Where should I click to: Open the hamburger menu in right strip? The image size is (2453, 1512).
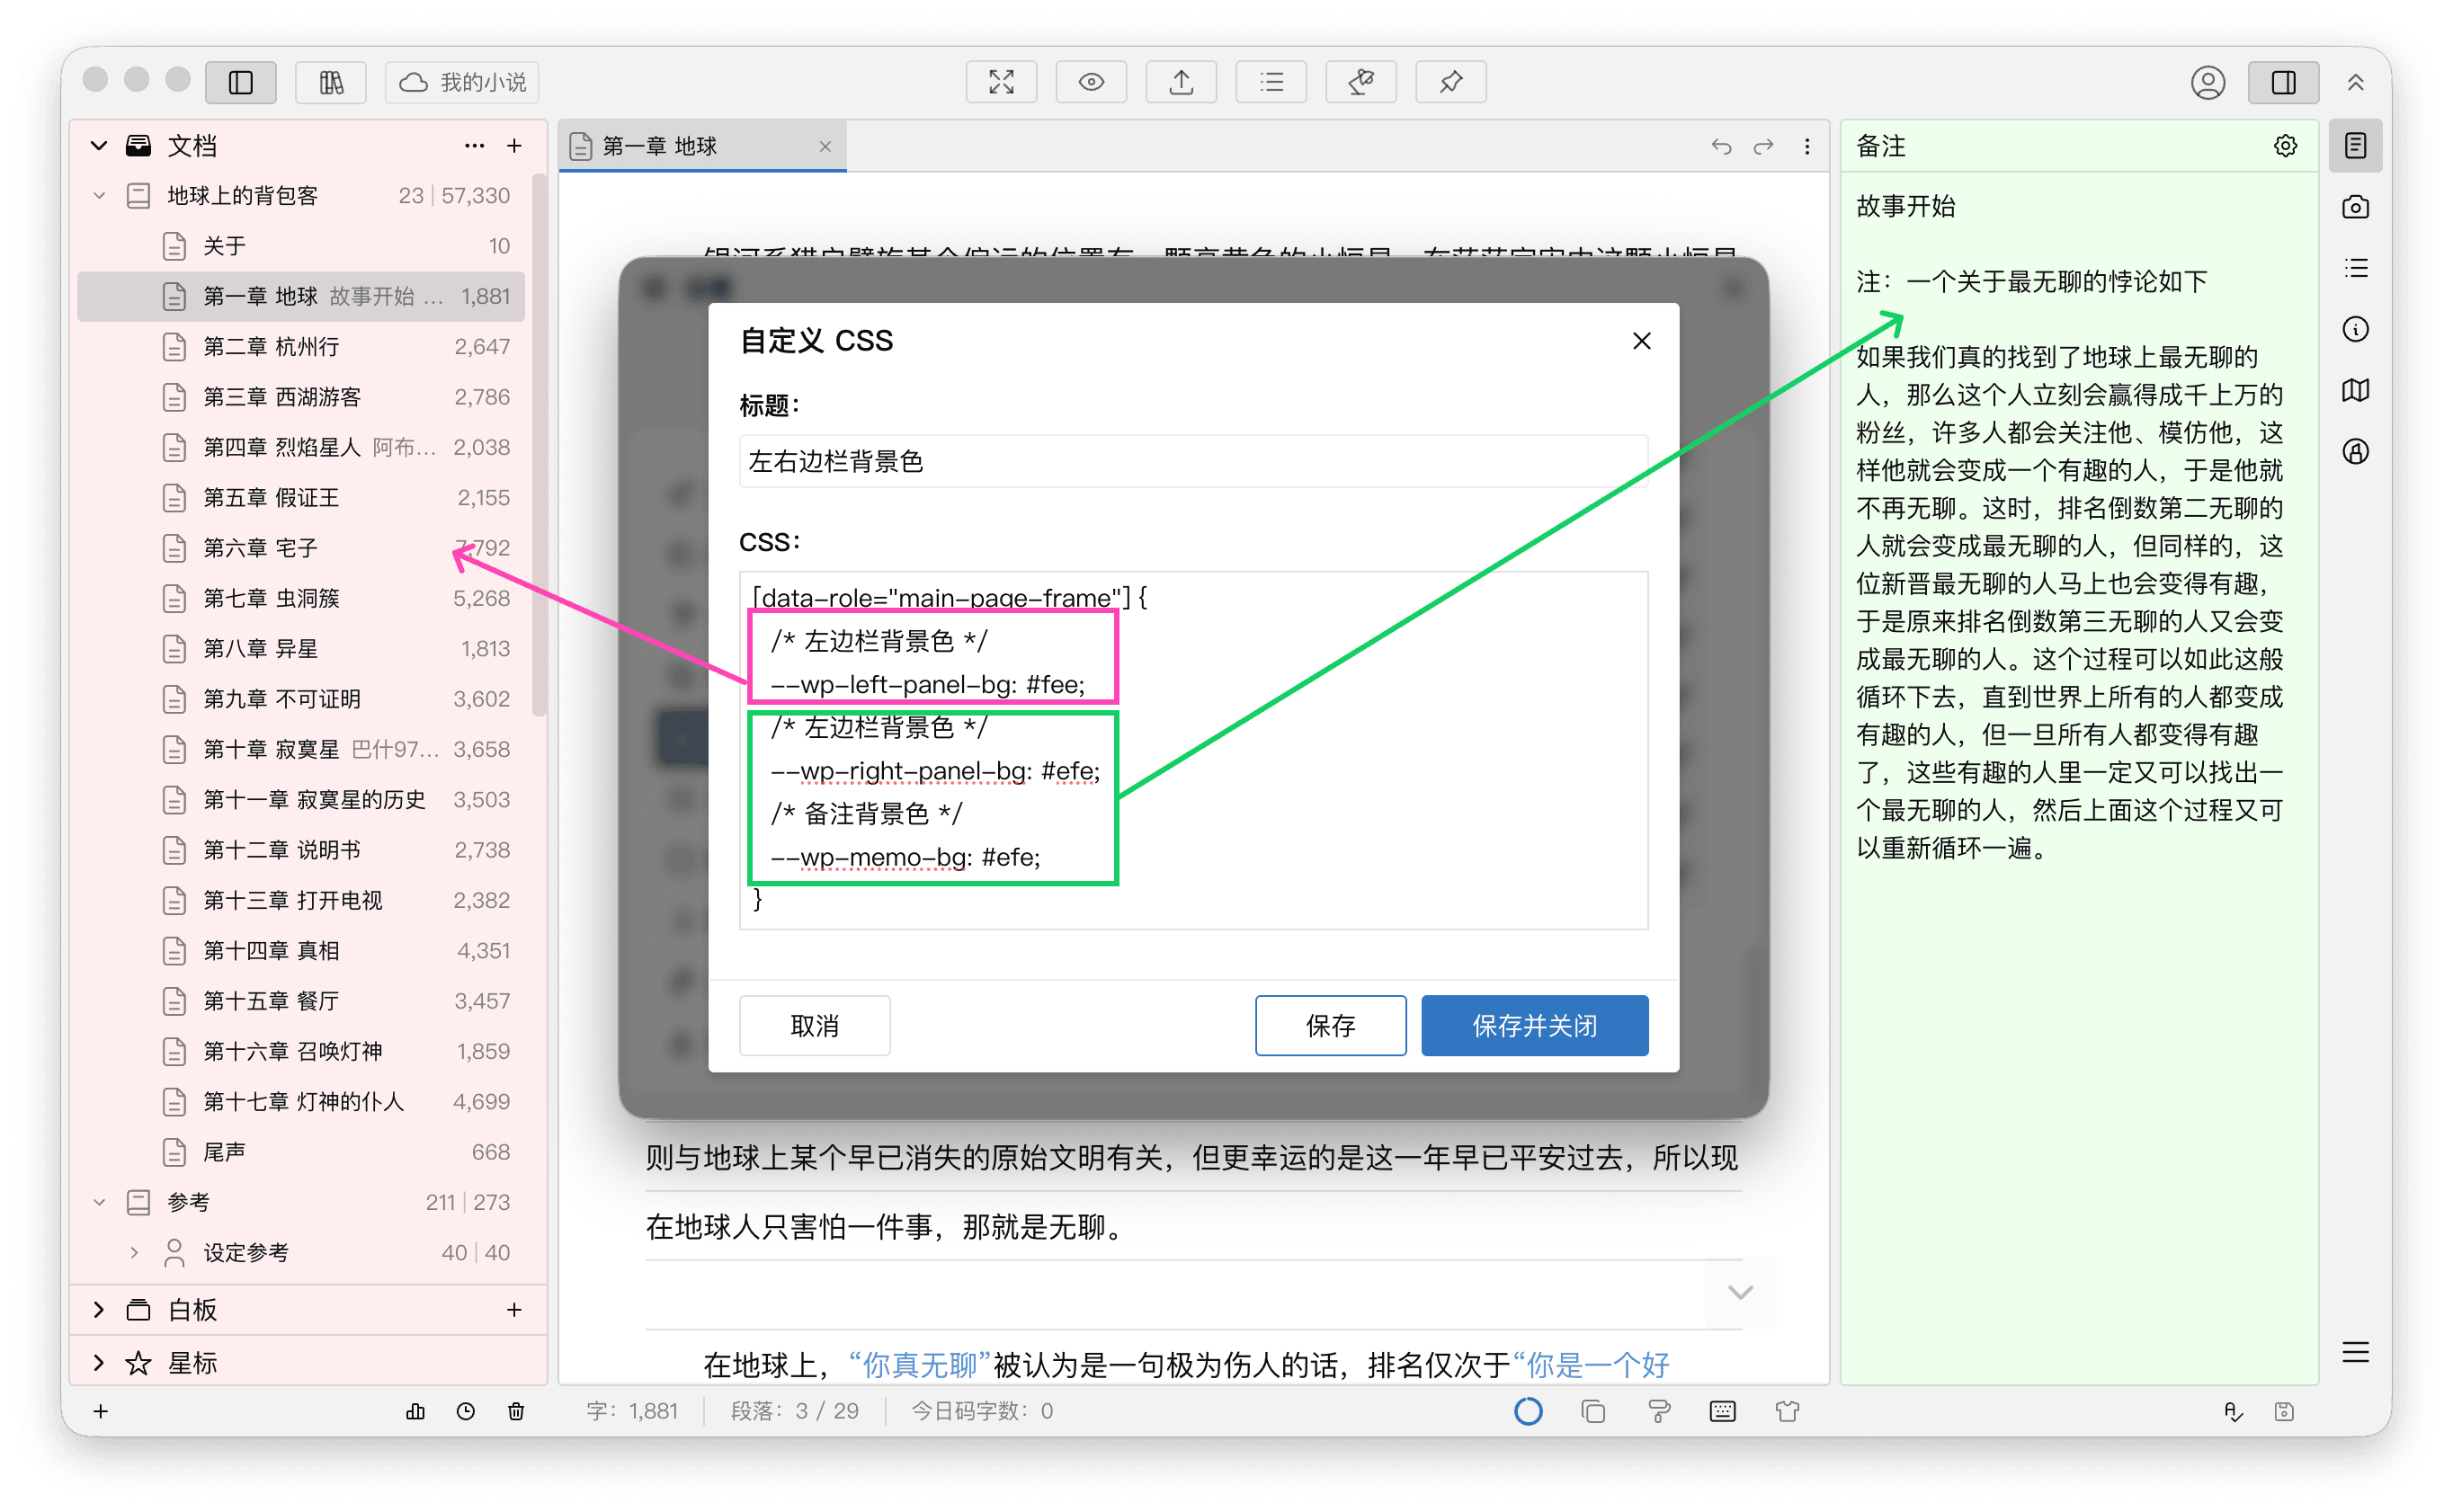[x=2355, y=1353]
